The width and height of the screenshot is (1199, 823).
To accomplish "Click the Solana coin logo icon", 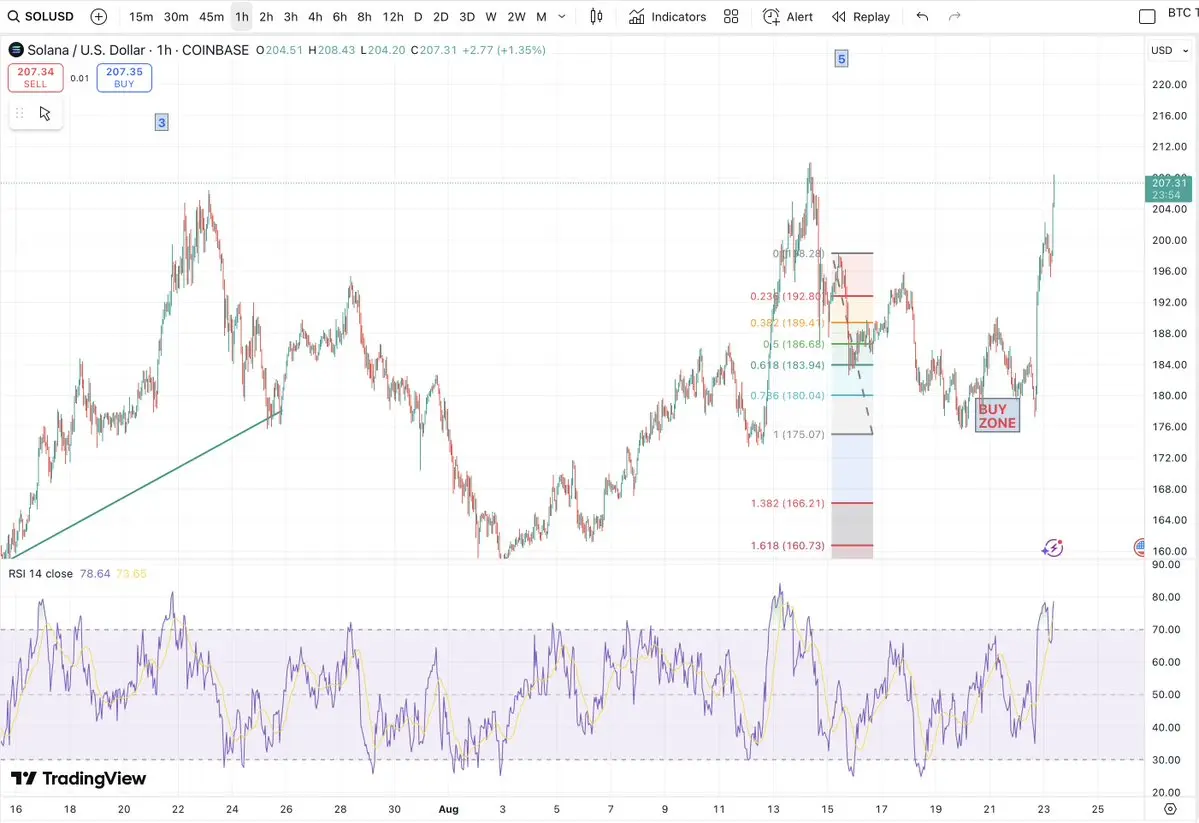I will click(15, 50).
